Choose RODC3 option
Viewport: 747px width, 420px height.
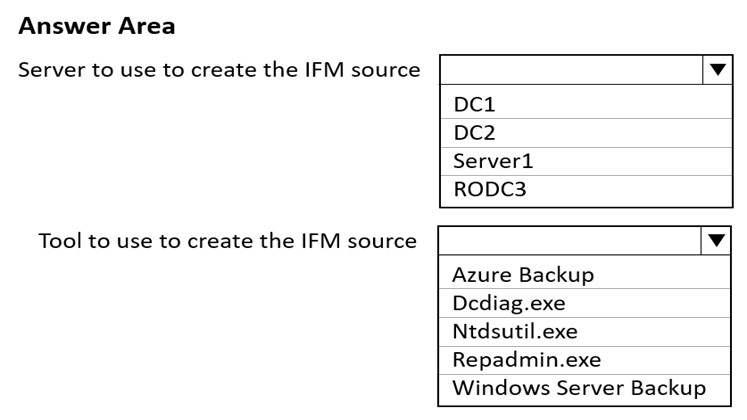pos(586,190)
